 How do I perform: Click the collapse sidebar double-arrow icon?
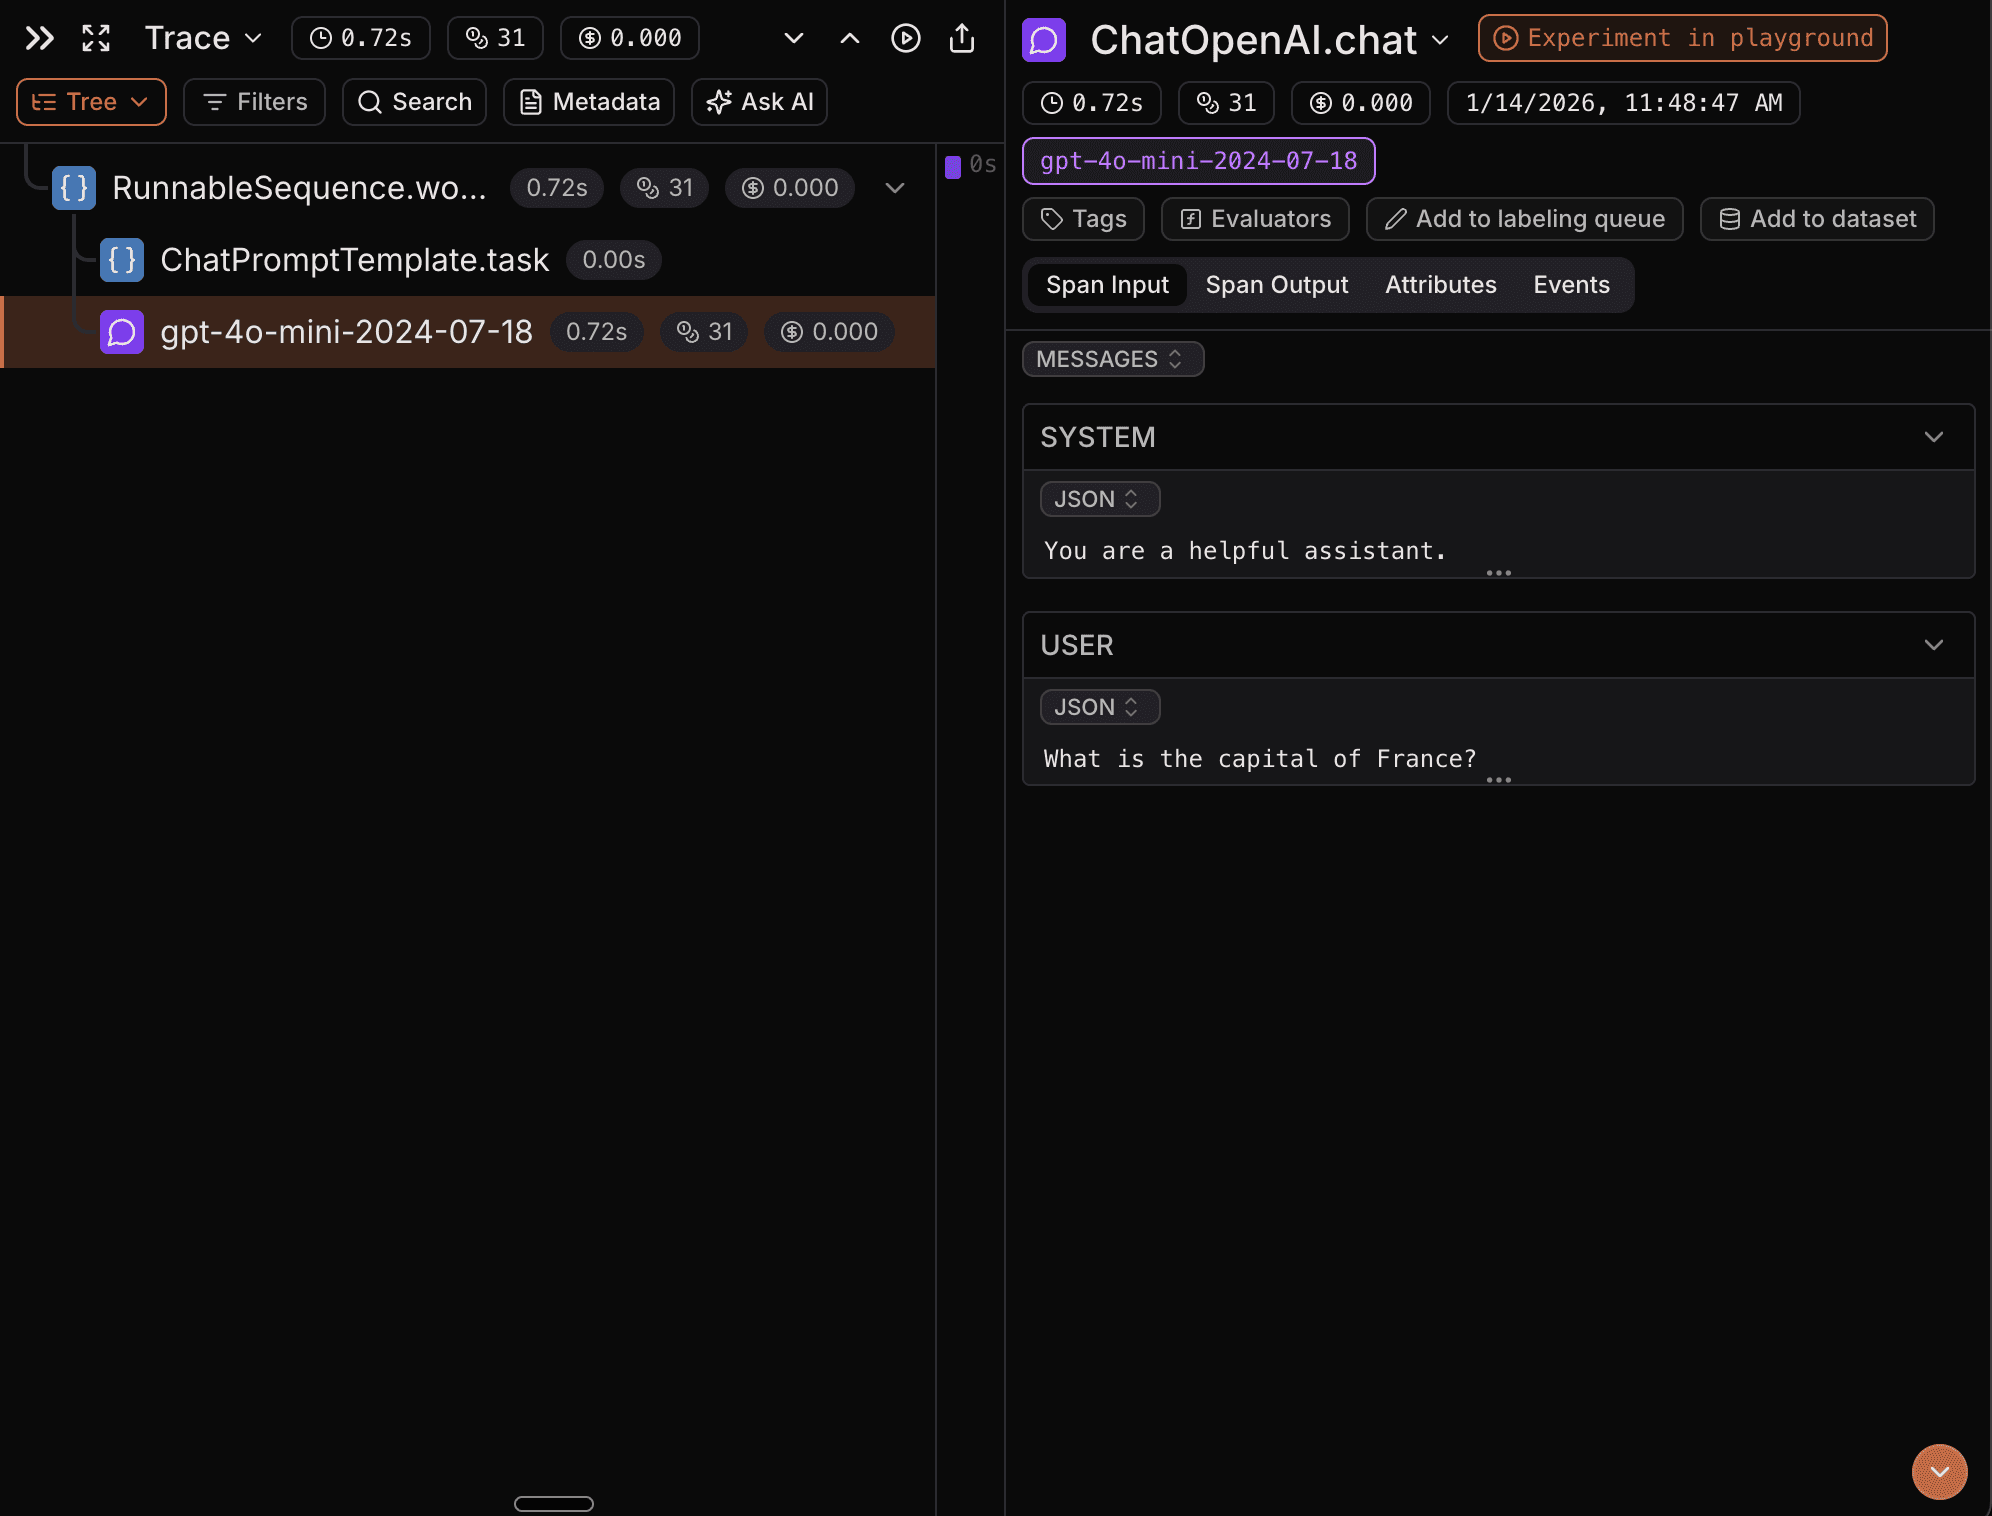[38, 38]
